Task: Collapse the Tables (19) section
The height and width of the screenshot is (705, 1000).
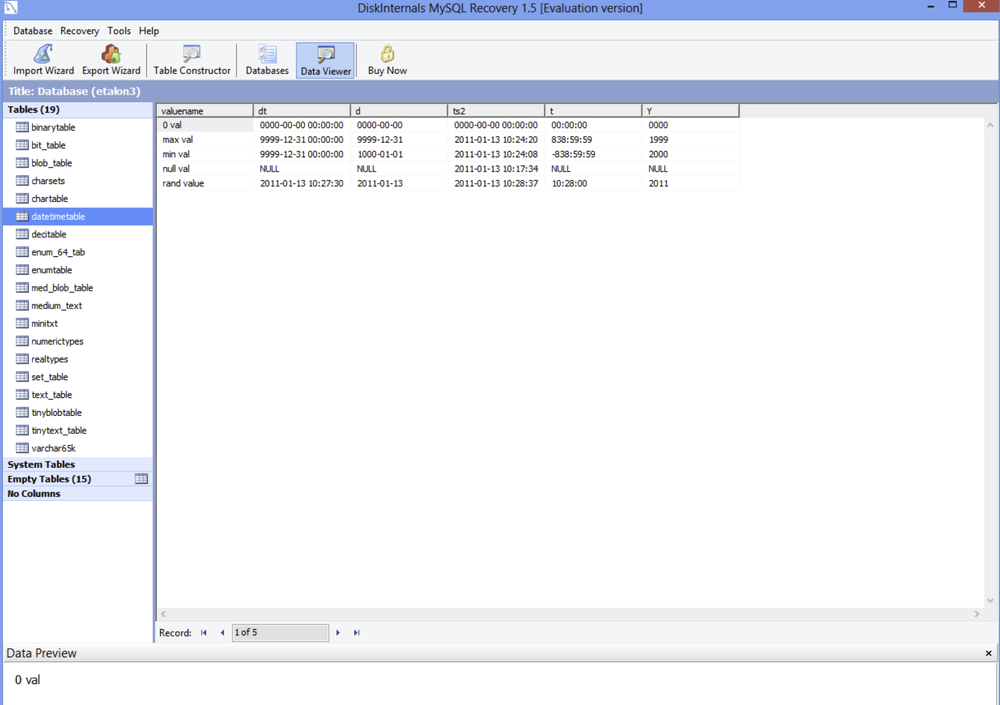Action: (x=78, y=110)
